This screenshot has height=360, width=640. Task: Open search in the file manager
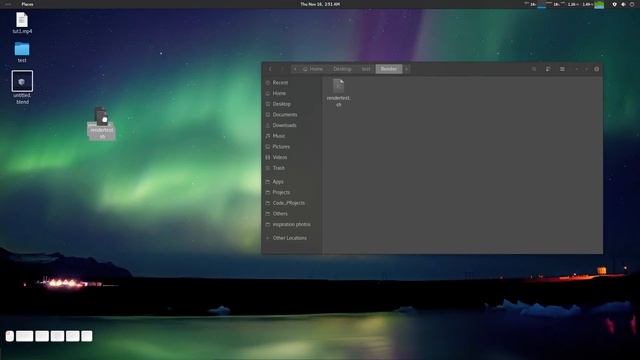534,69
